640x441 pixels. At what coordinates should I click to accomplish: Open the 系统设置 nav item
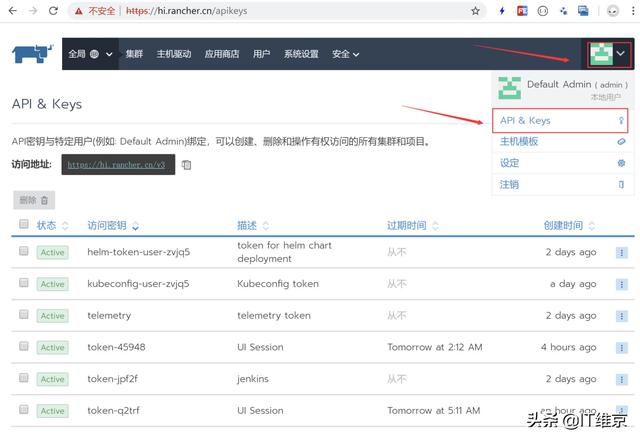[x=301, y=54]
